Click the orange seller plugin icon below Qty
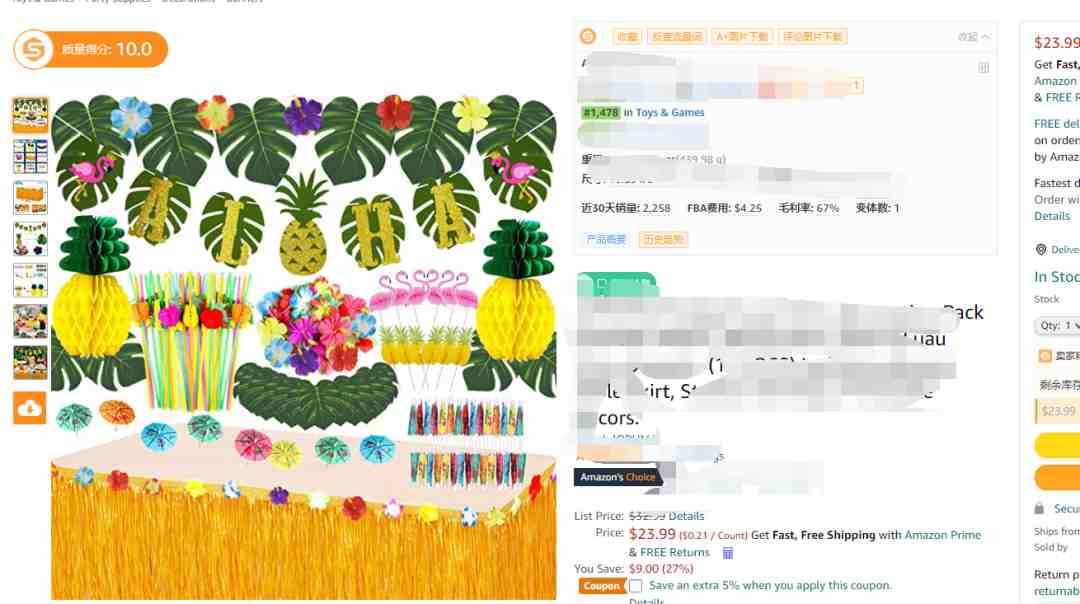Image resolution: width=1080 pixels, height=604 pixels. (x=1045, y=355)
